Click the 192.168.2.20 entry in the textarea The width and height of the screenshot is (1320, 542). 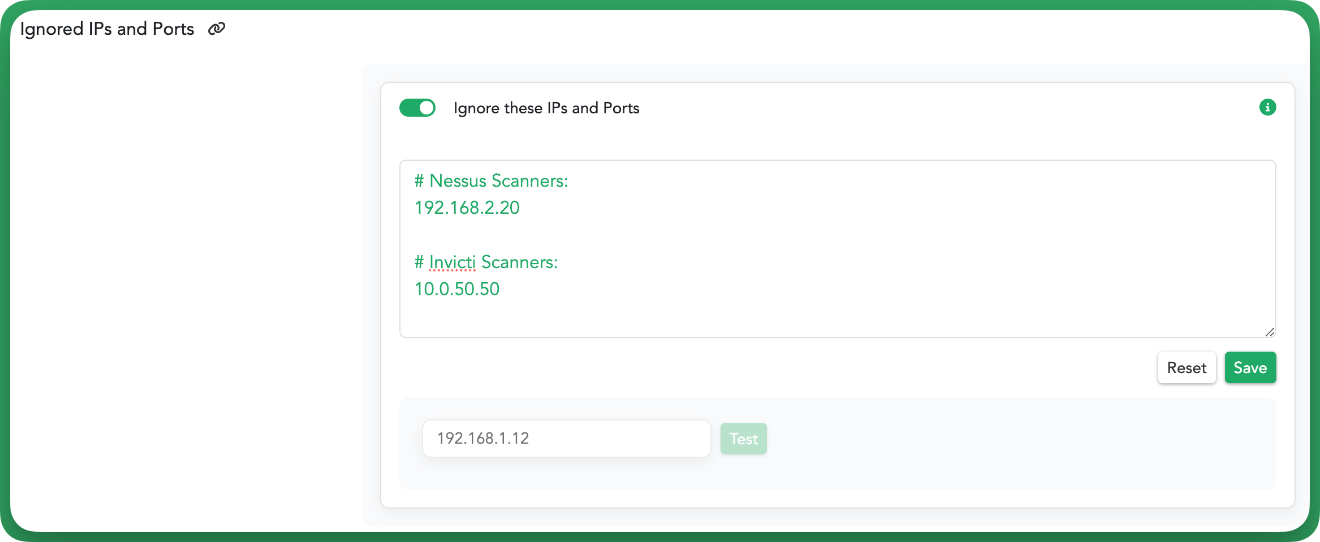coord(467,208)
